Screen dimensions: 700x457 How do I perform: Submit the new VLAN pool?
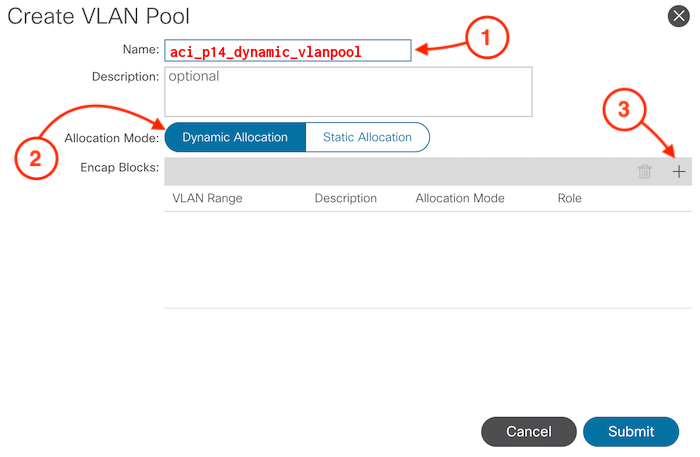[x=631, y=431]
